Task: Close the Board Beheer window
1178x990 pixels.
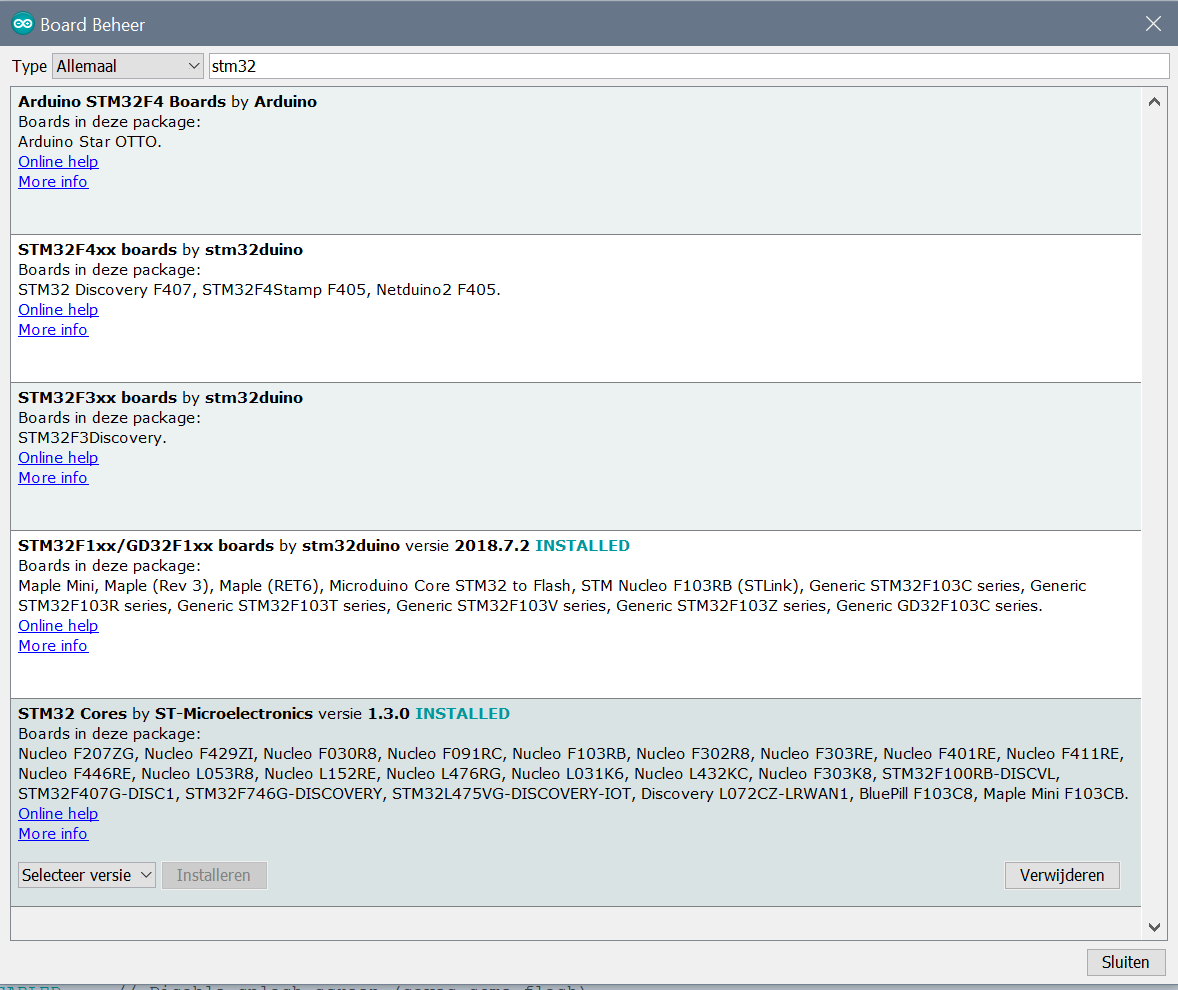Action: click(x=1154, y=24)
